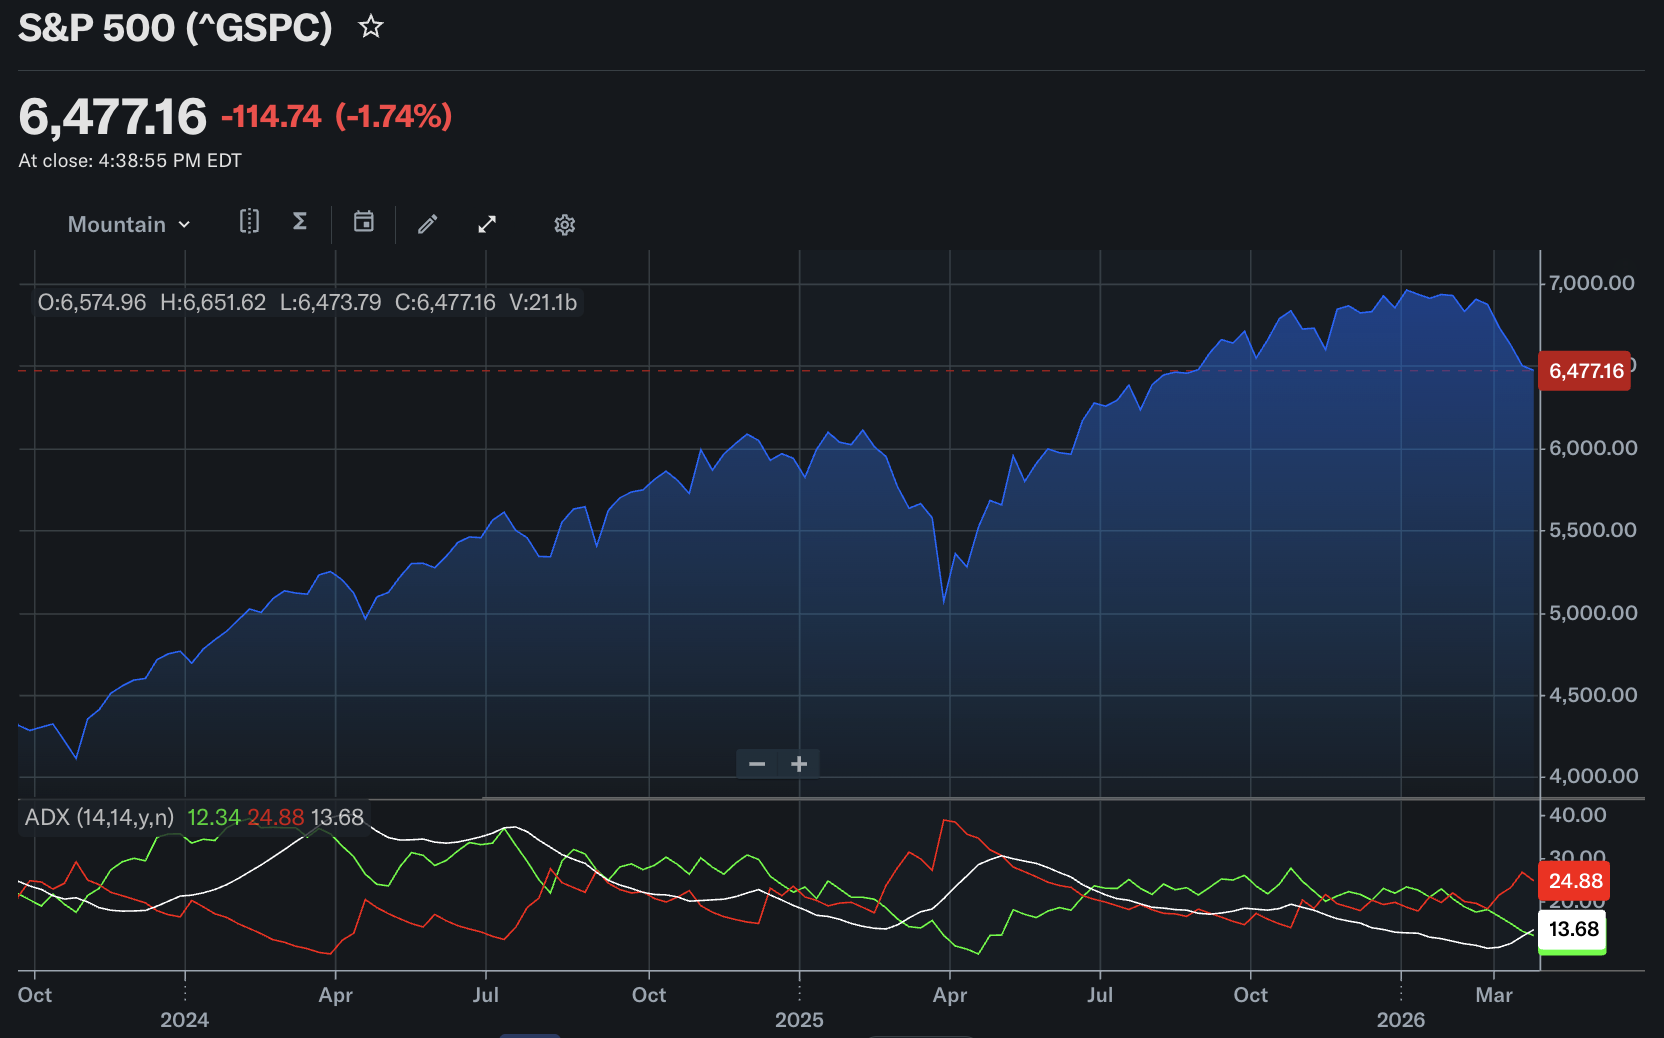Zoom out using the minus control
Viewport: 1664px width, 1038px height.
756,763
